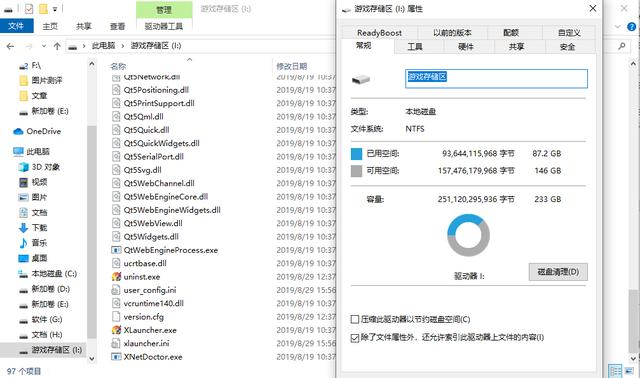
Task: Open the 安全 tab in properties
Action: click(567, 47)
